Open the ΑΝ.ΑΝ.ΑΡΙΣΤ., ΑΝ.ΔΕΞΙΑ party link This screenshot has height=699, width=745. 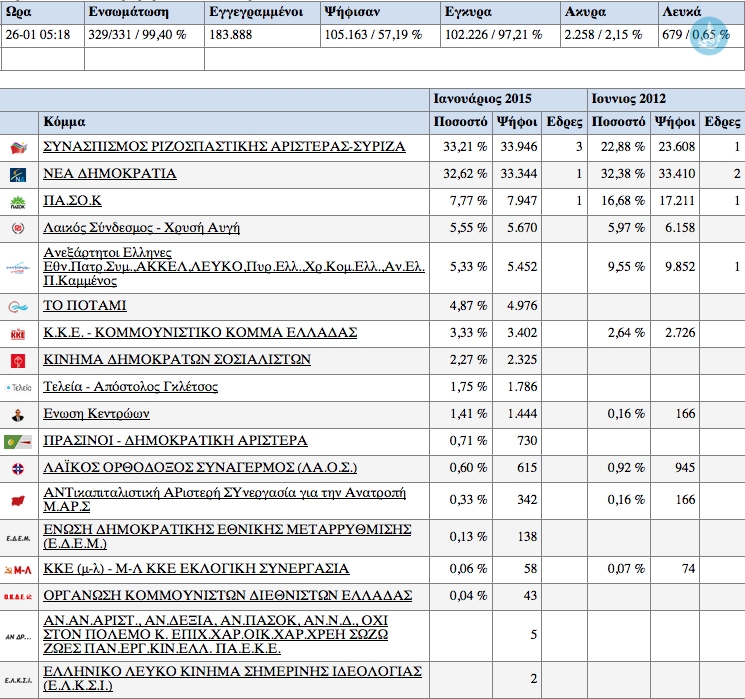(216, 634)
